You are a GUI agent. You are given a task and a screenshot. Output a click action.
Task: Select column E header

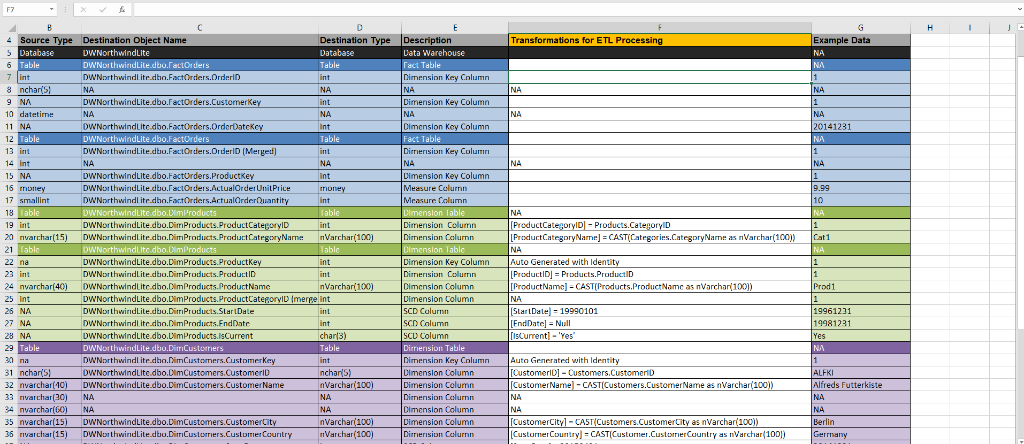[x=455, y=27]
